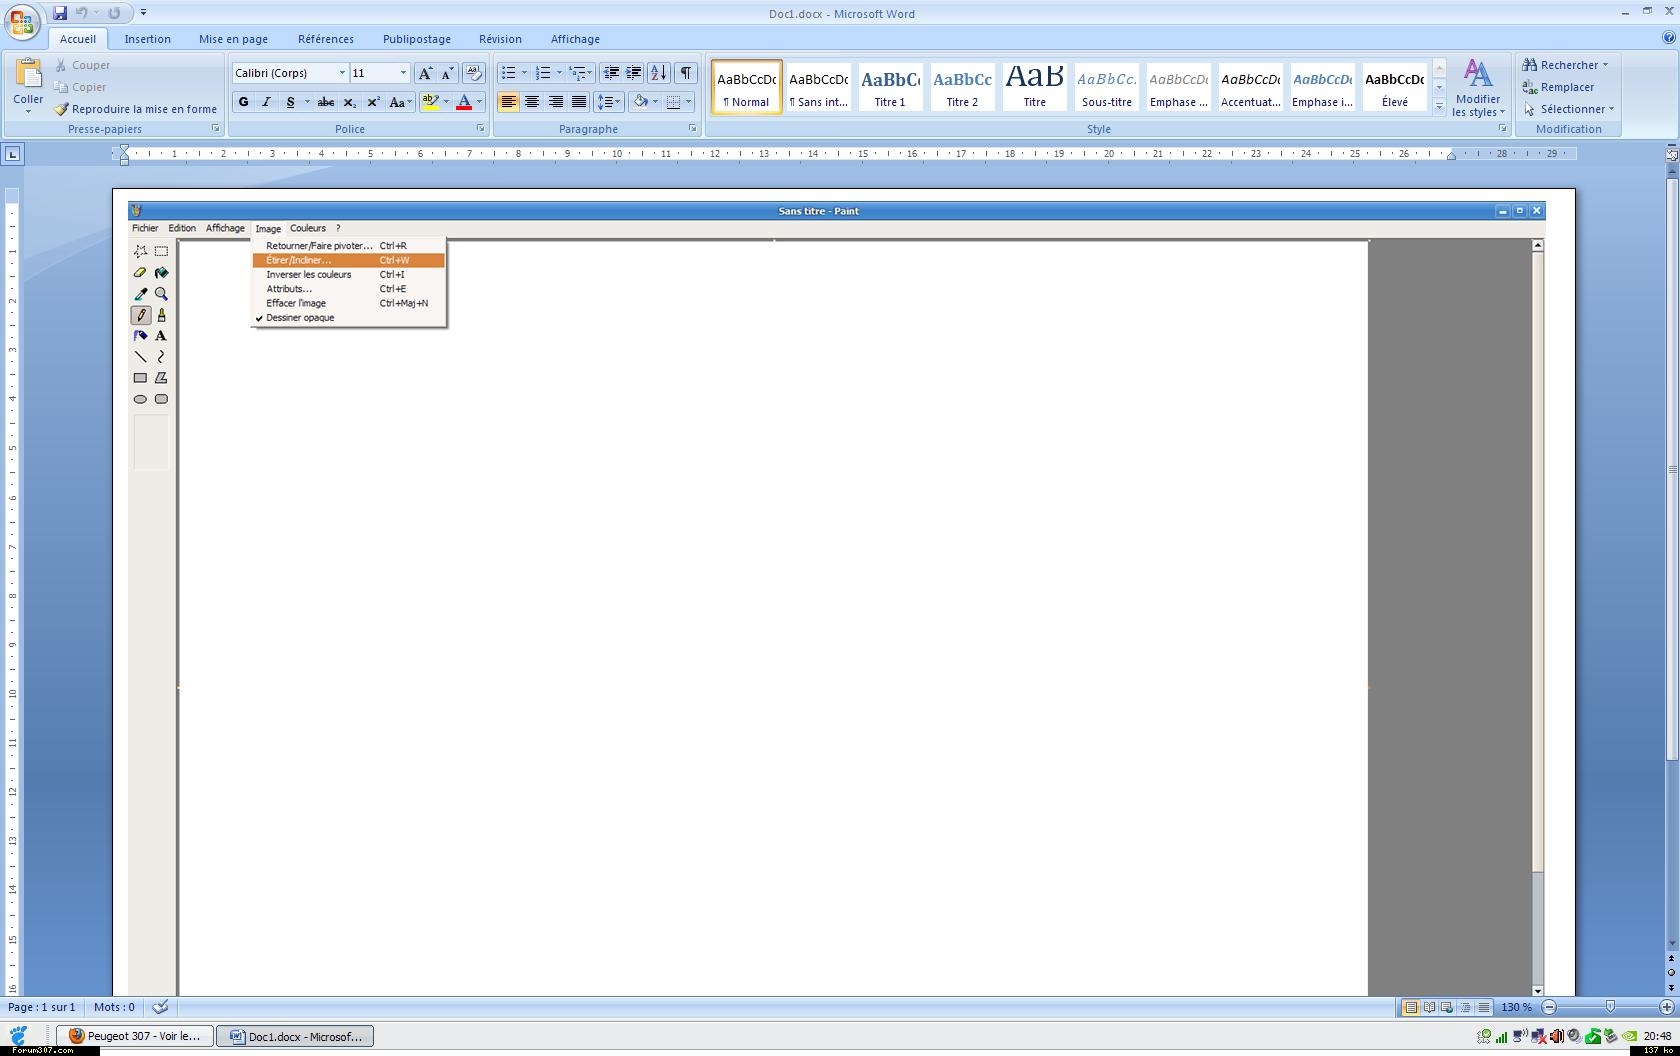The width and height of the screenshot is (1680, 1056).
Task: Select the fill bucket tool in Paint
Action: pyautogui.click(x=161, y=273)
